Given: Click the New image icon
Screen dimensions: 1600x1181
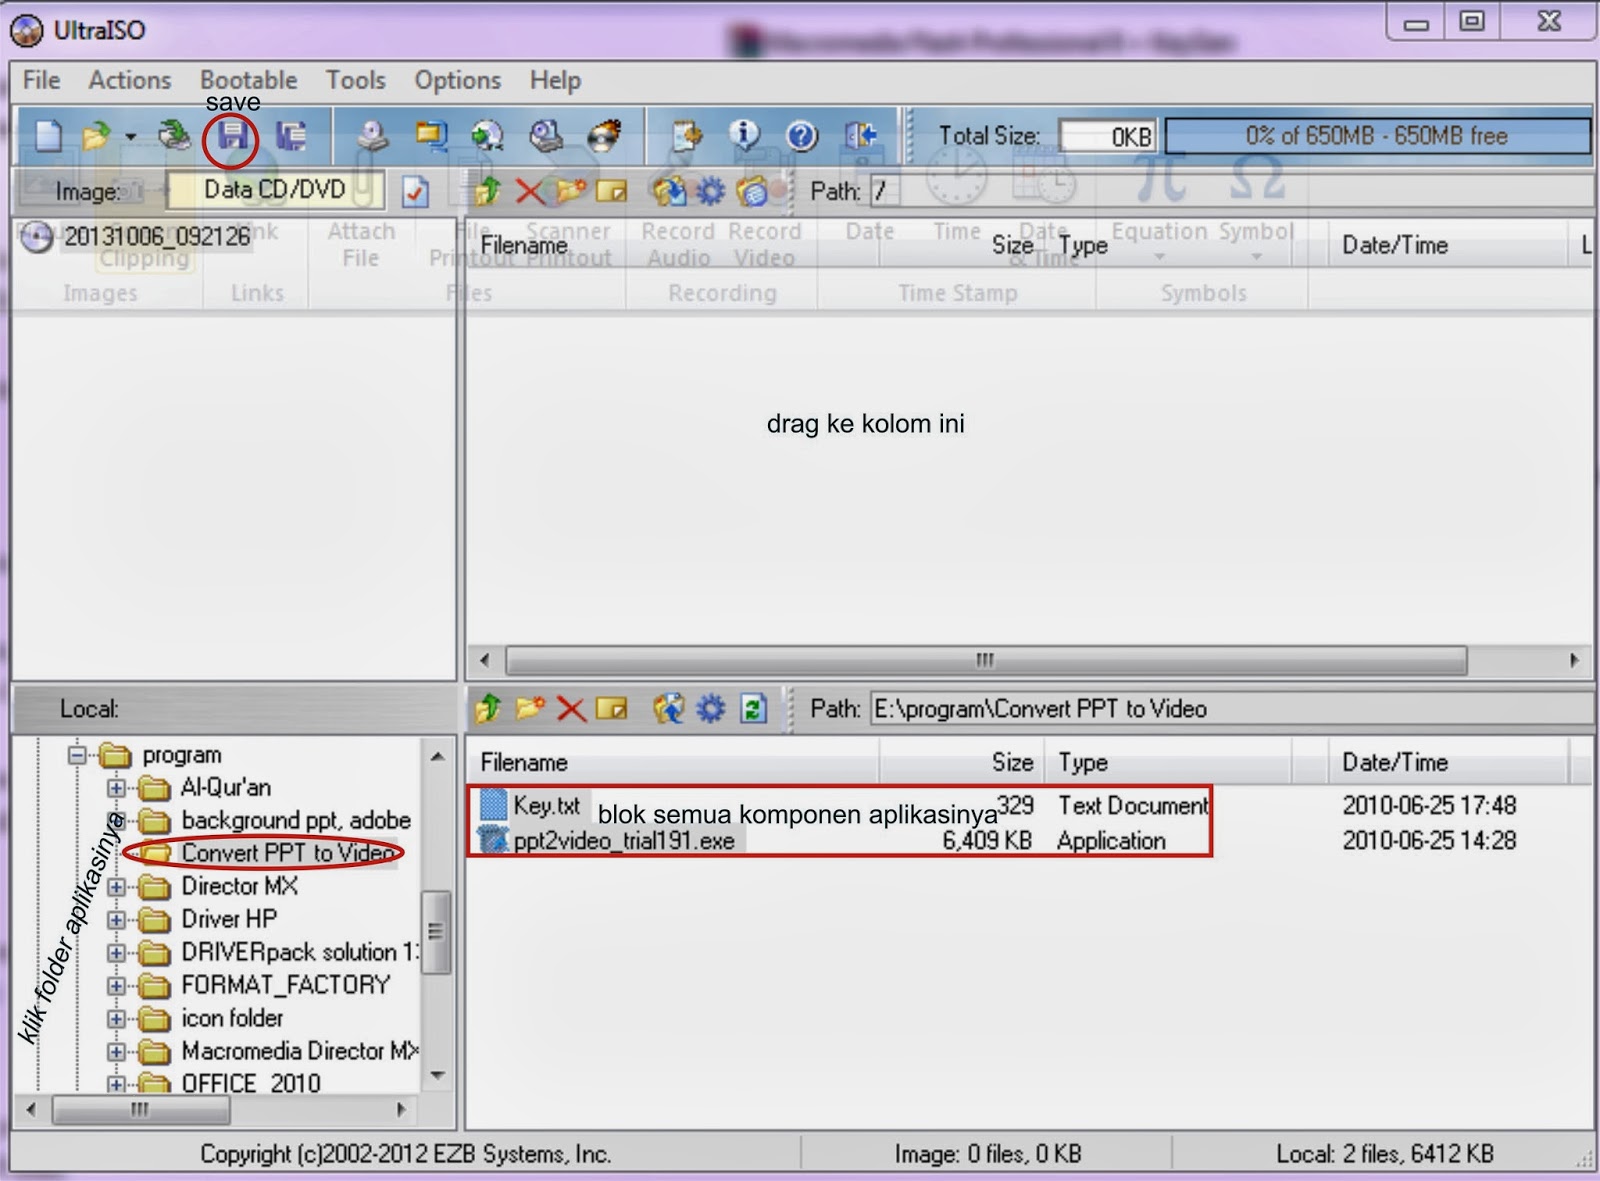Looking at the screenshot, I should click(x=48, y=135).
